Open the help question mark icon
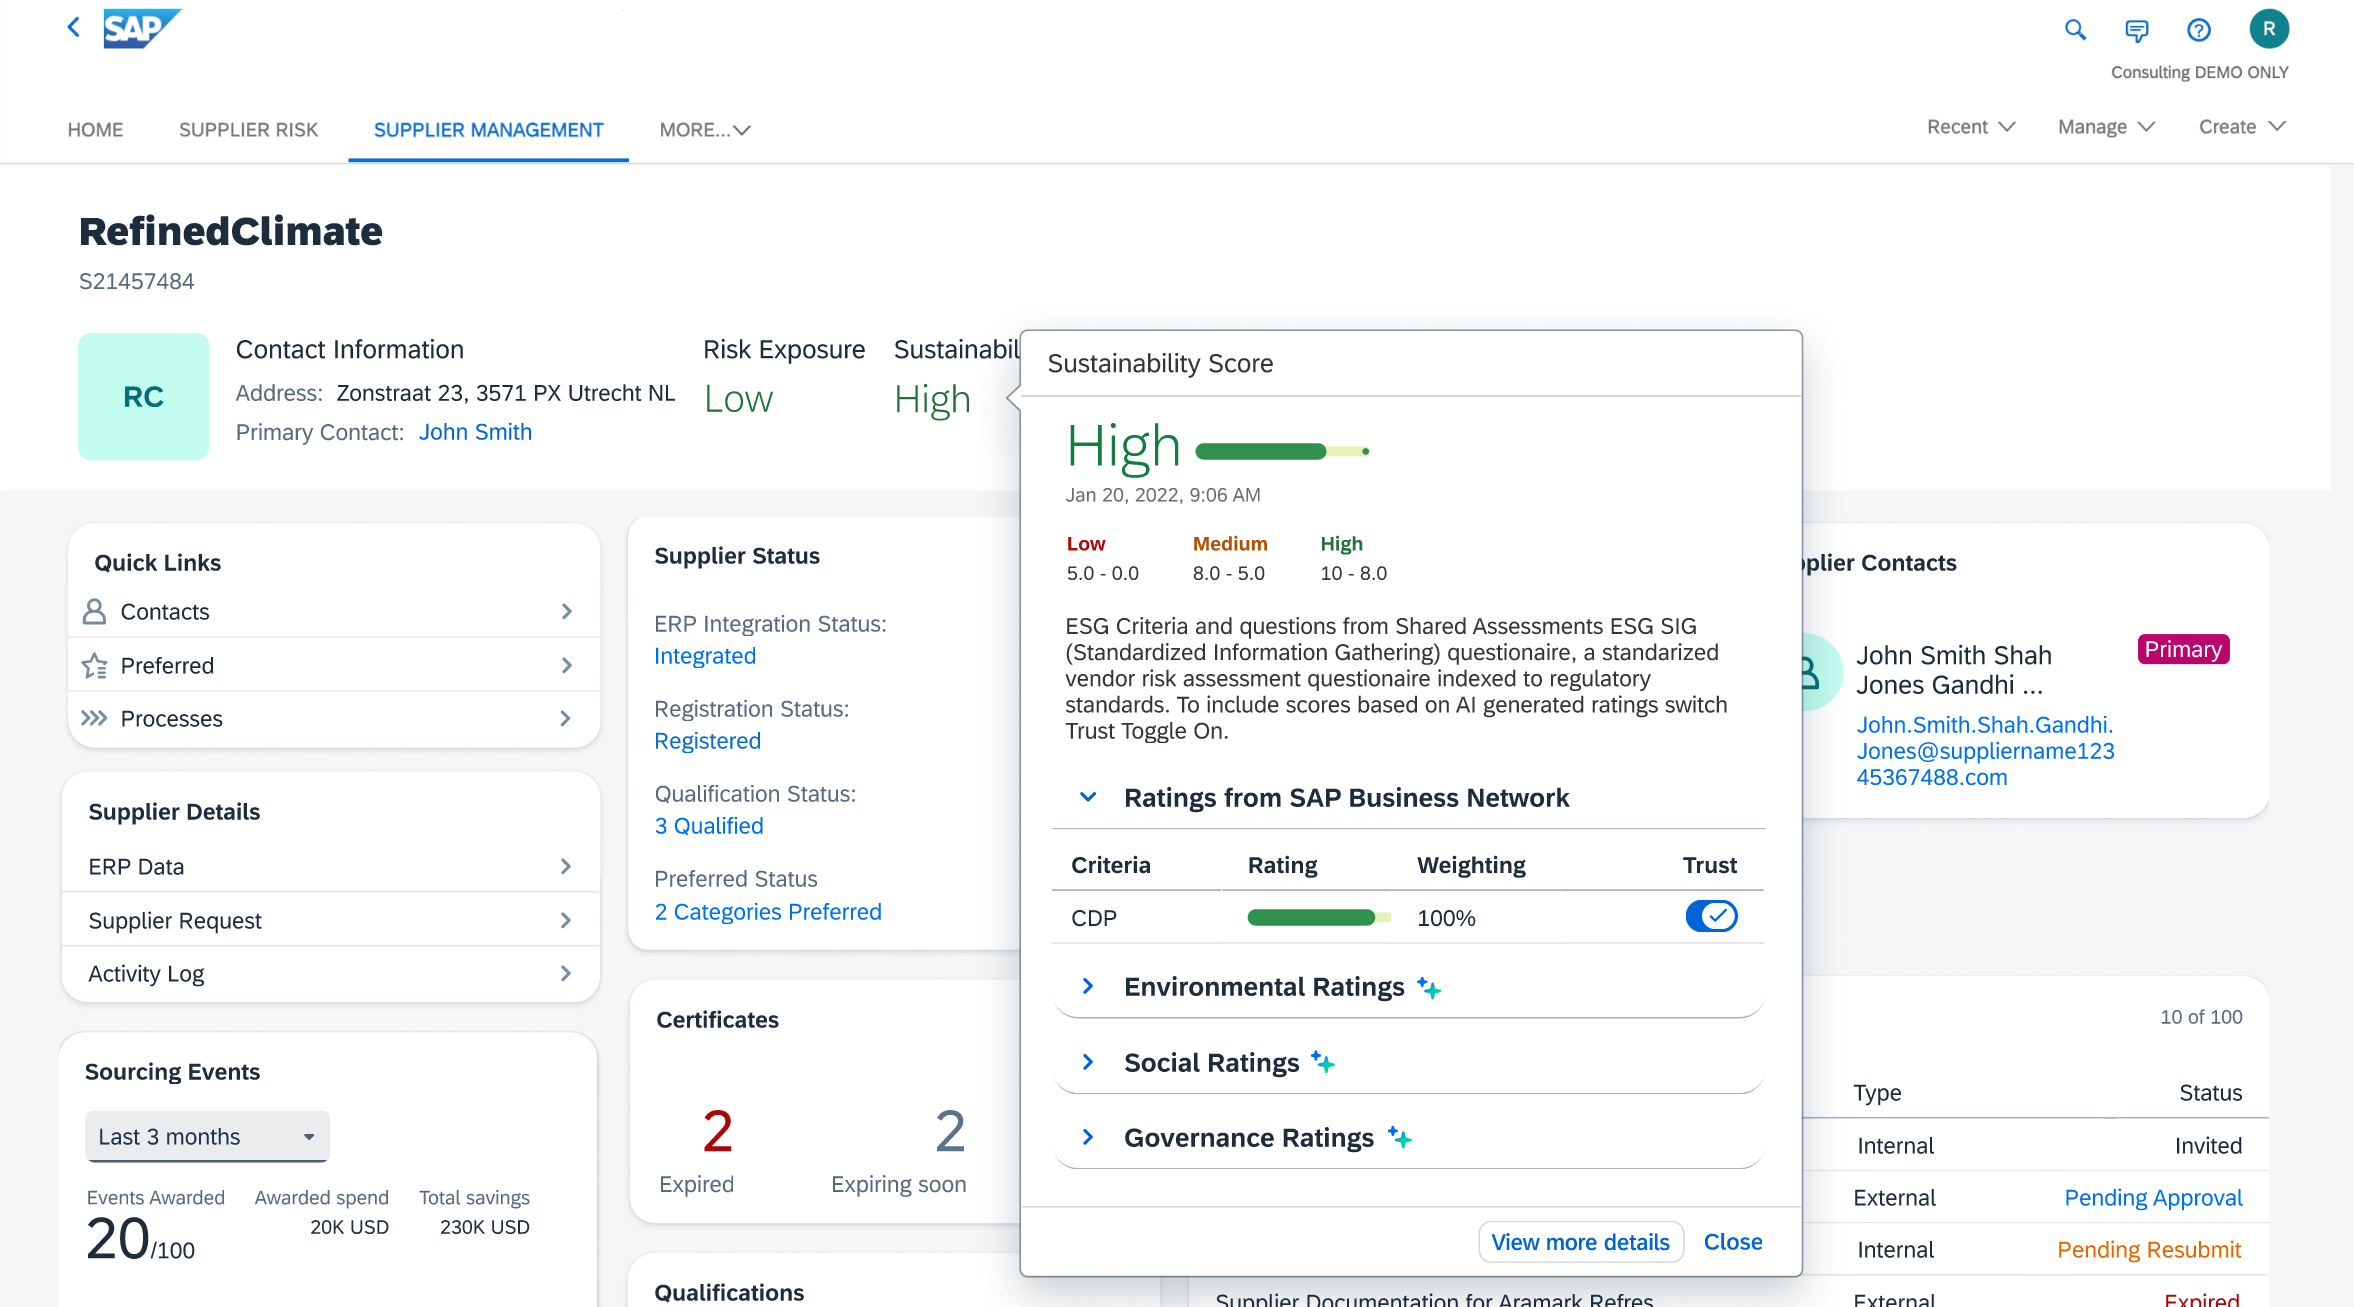The height and width of the screenshot is (1307, 2354). 2198,30
